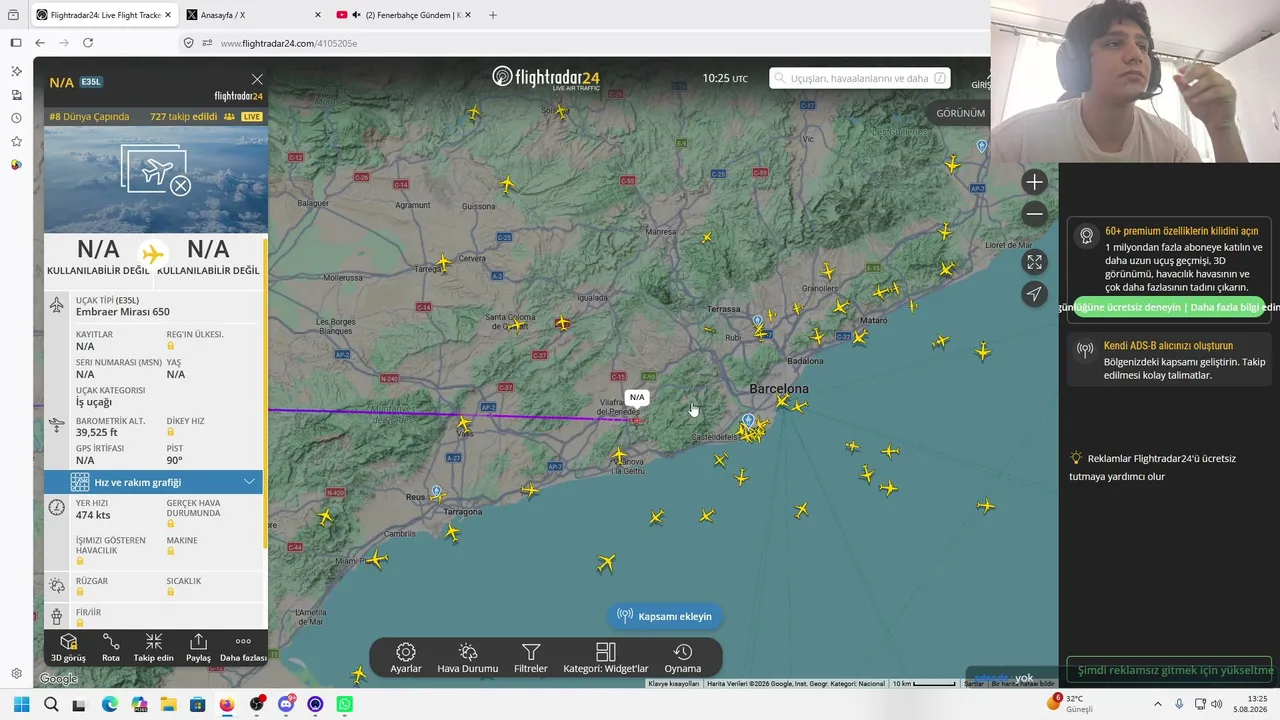The image size is (1280, 720).
Task: Click the Barcelona airport pin marker
Action: point(748,421)
